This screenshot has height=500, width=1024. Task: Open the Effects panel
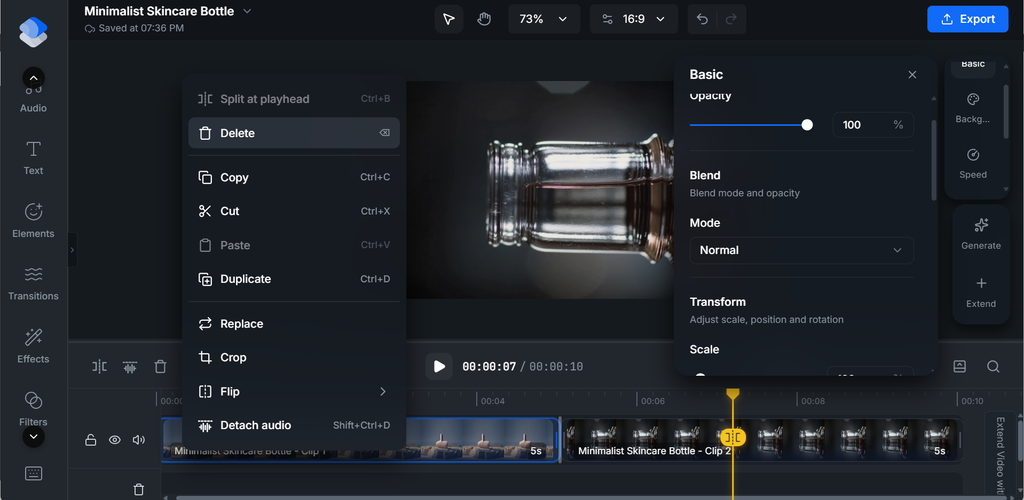click(x=33, y=347)
